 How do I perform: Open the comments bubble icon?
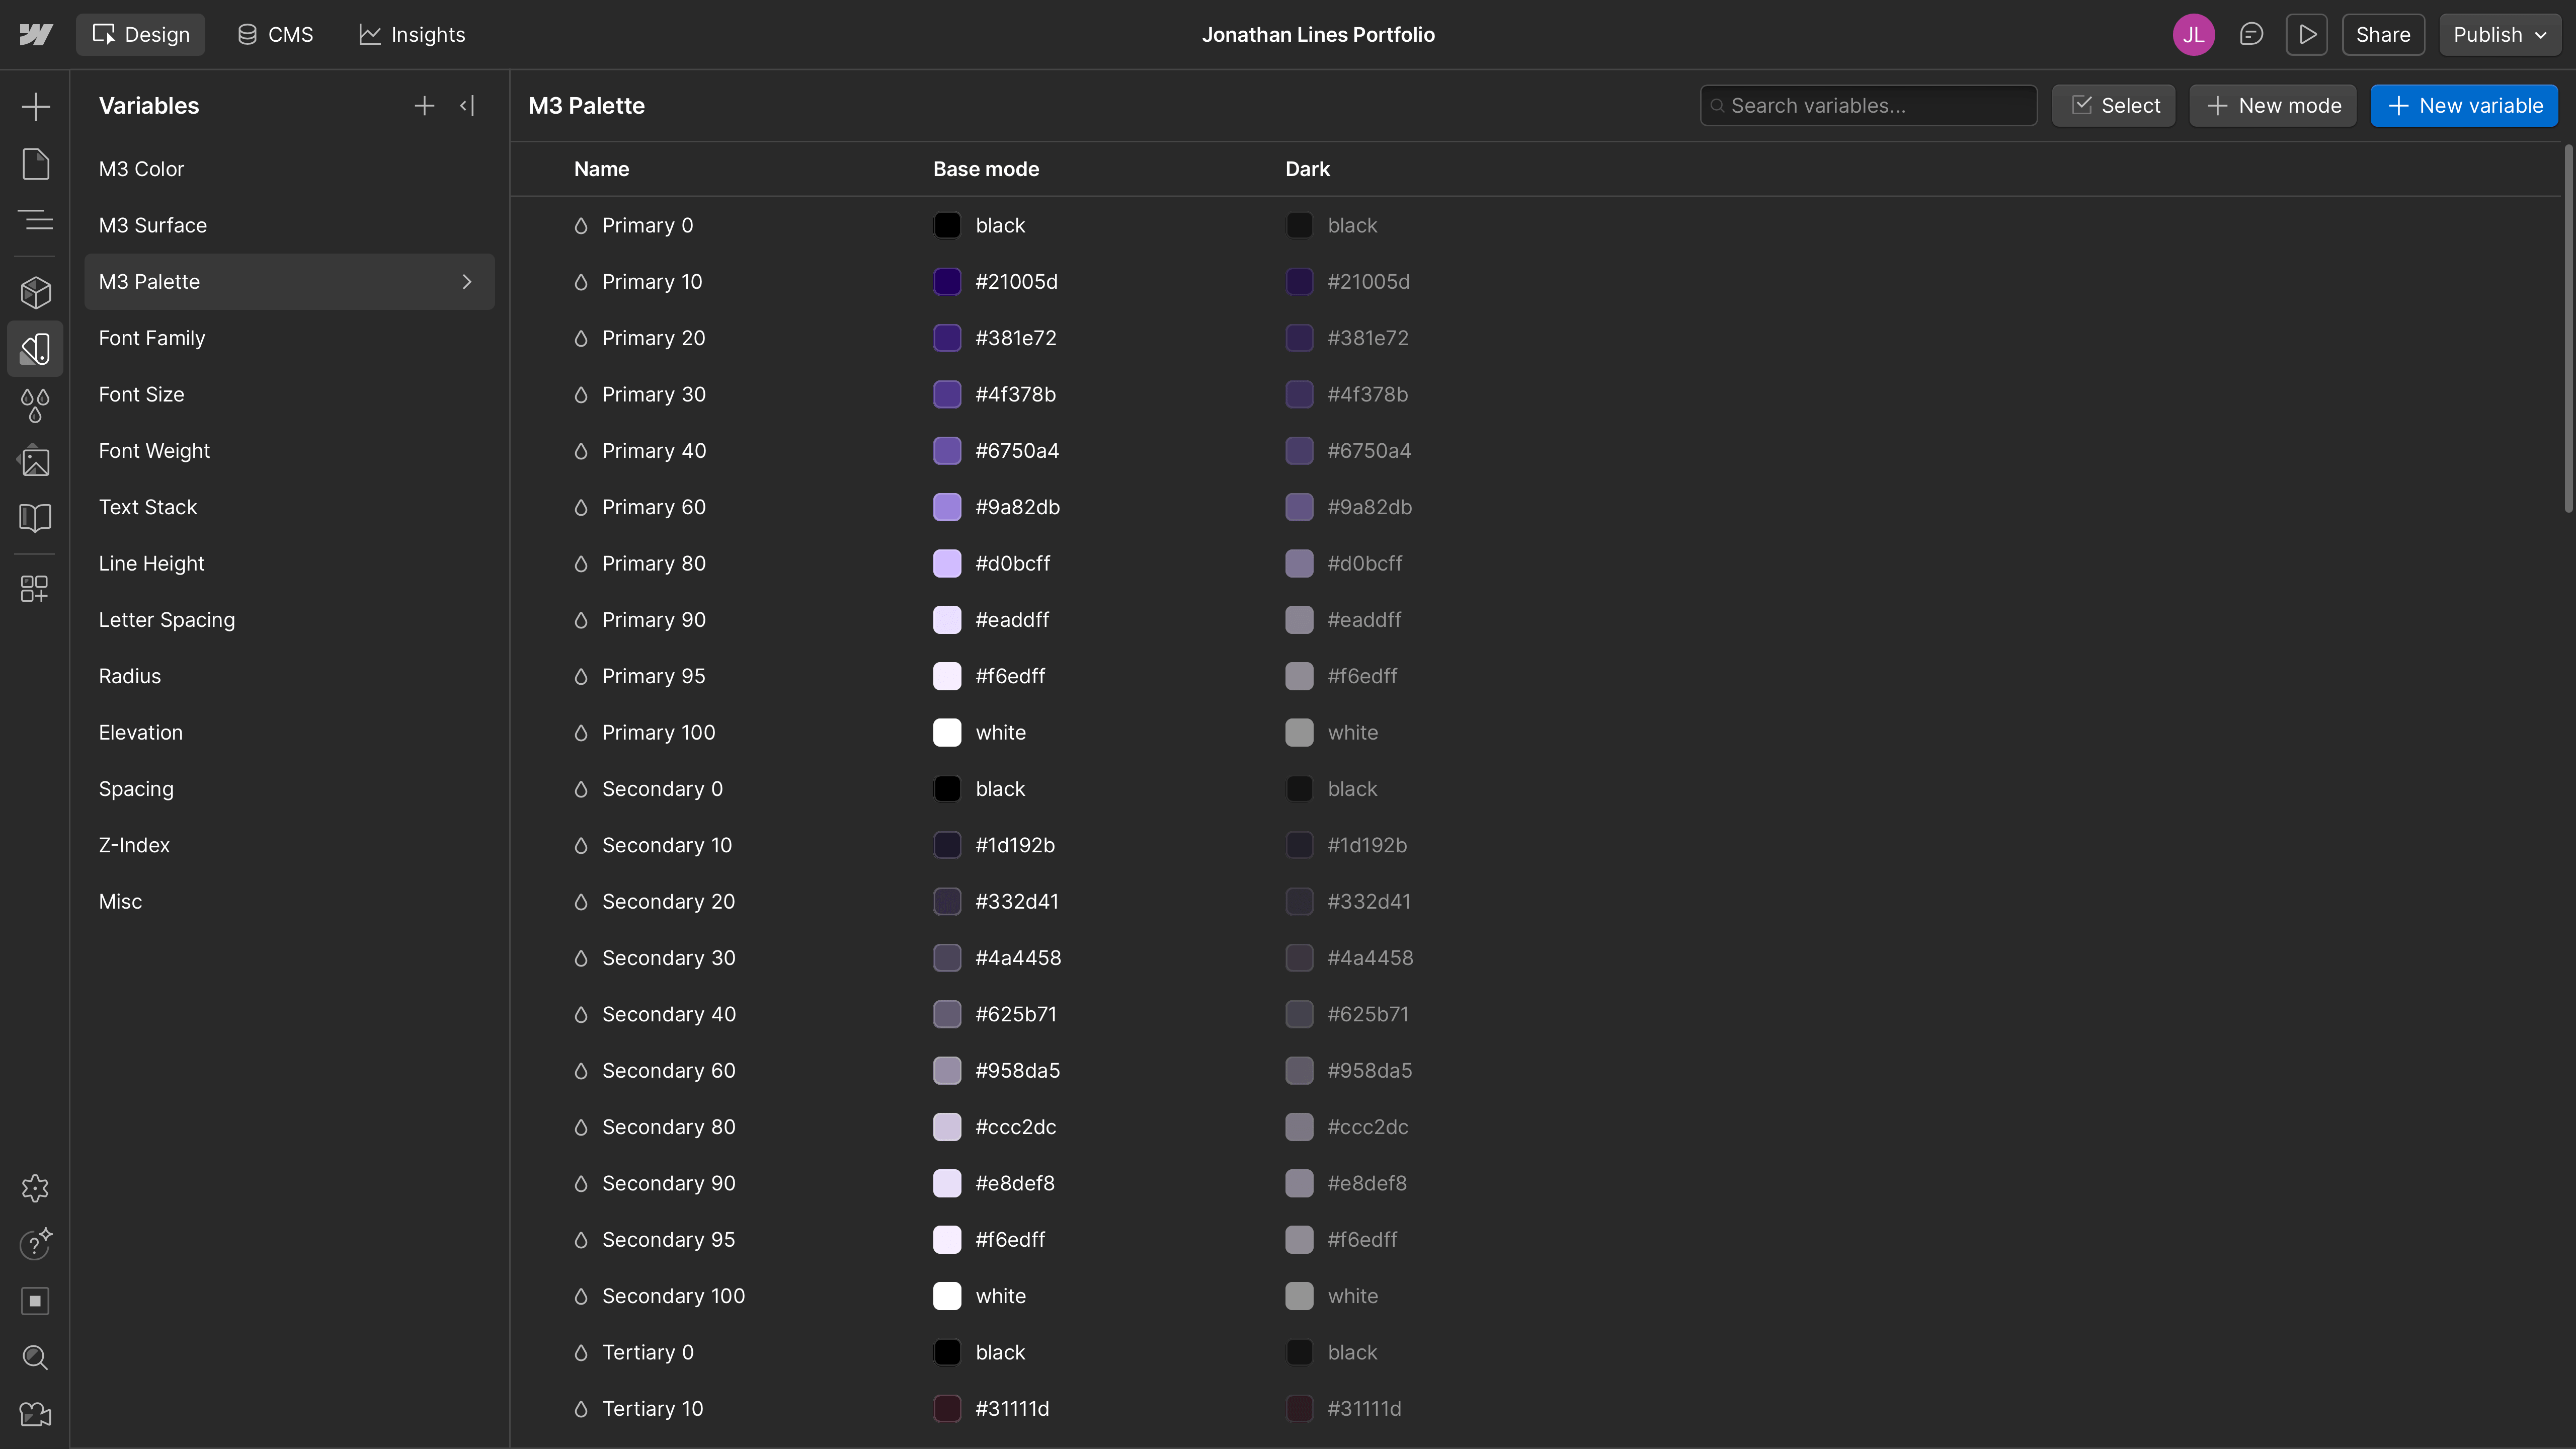pyautogui.click(x=2251, y=35)
